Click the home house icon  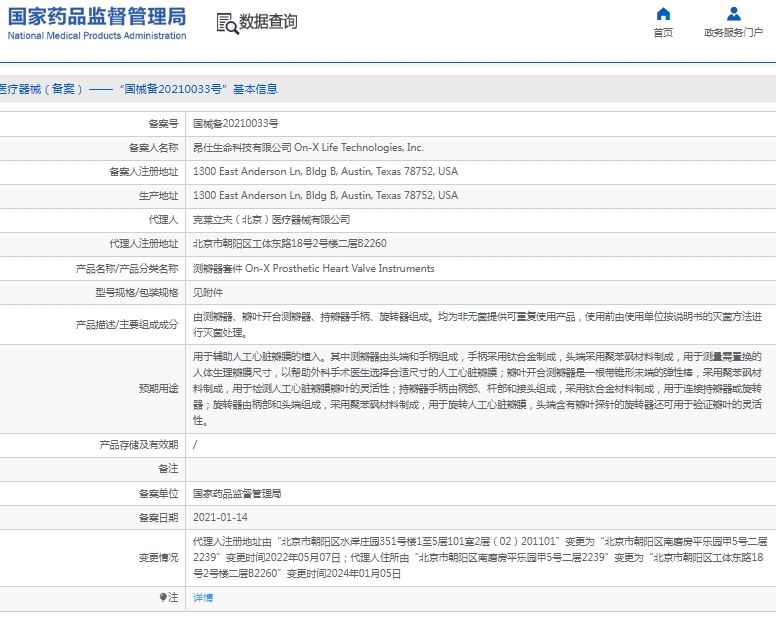663,13
